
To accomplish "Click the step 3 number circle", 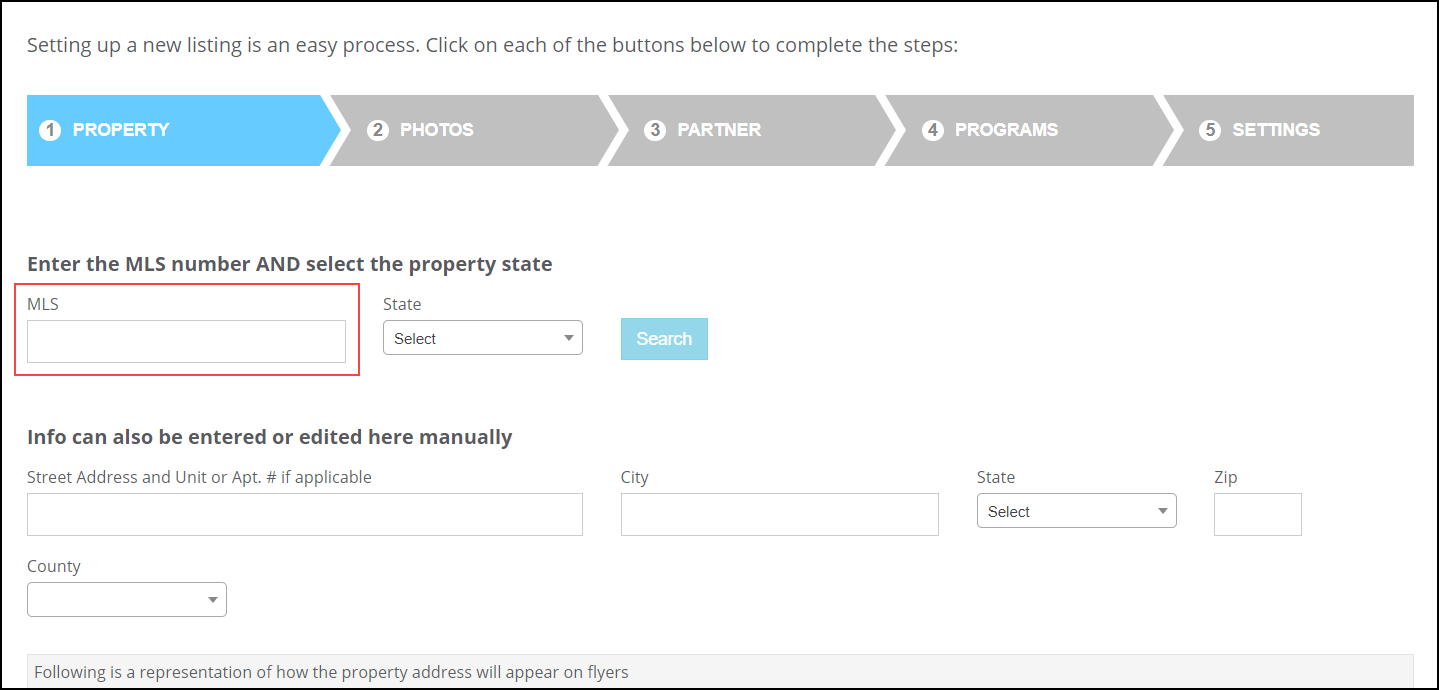I will click(x=654, y=130).
